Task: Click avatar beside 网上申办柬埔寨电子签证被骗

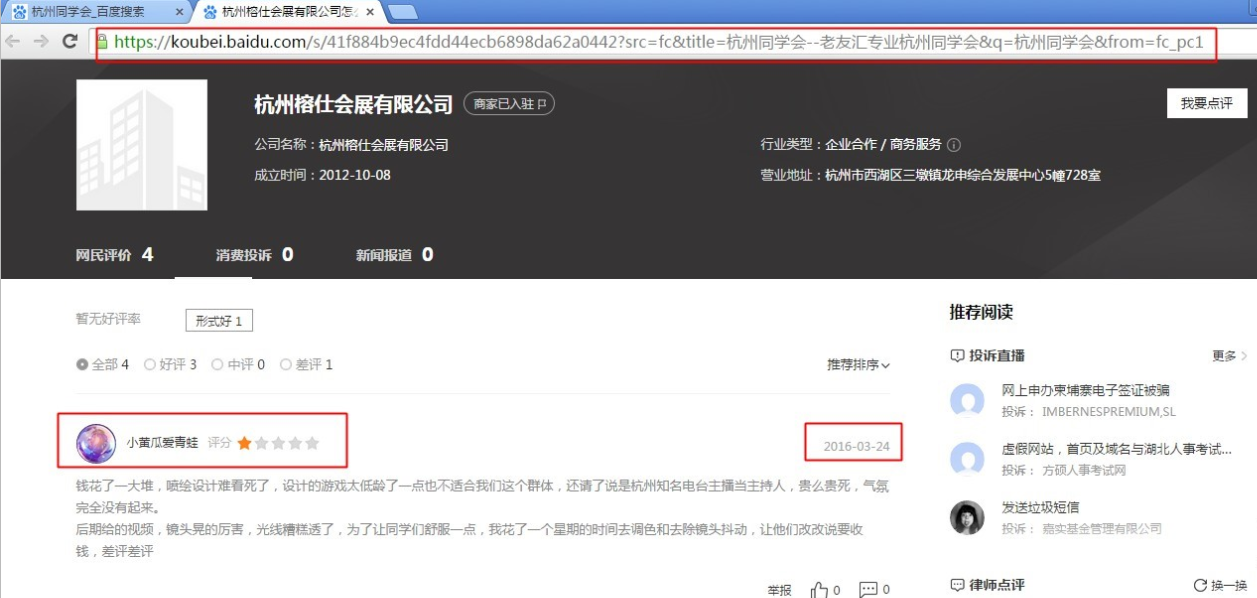Action: [x=967, y=401]
